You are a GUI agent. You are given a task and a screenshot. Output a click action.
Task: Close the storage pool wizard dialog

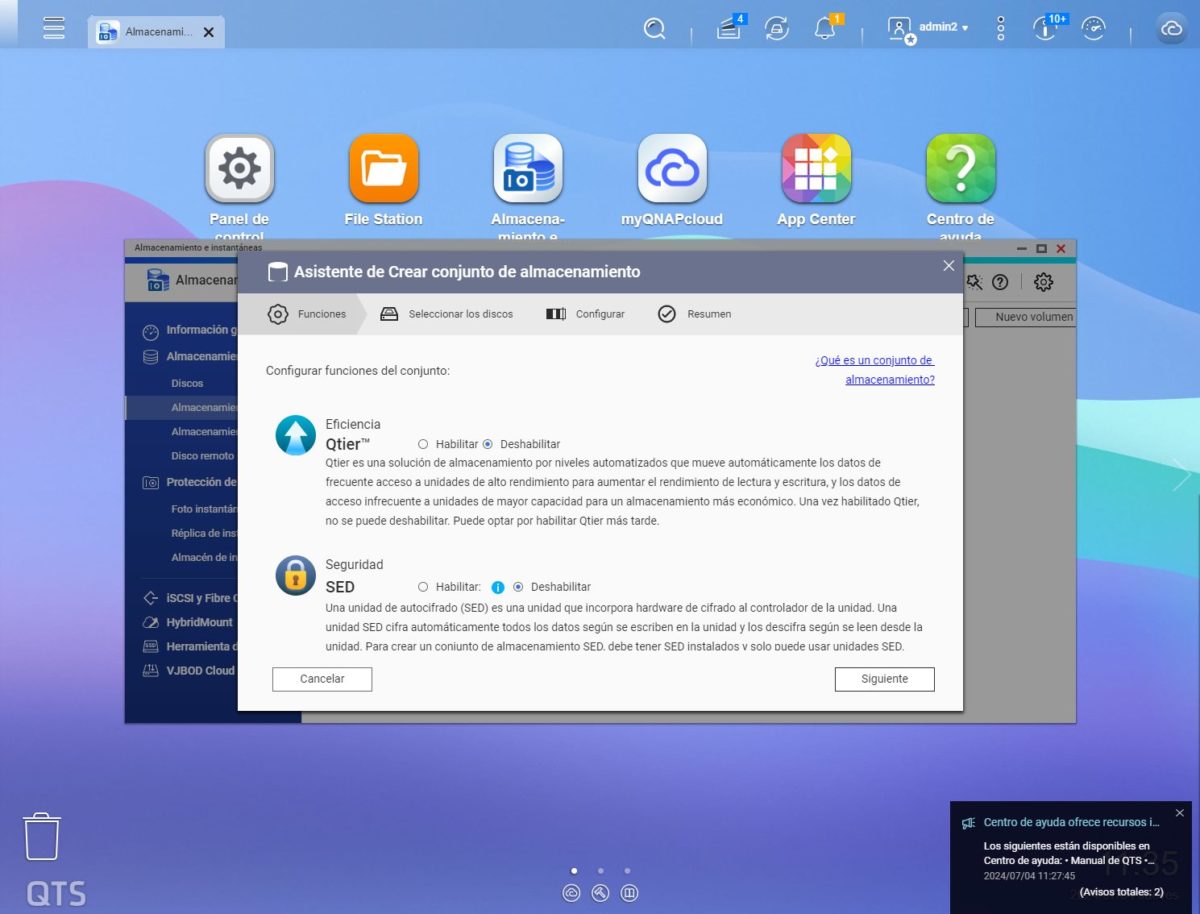point(949,266)
